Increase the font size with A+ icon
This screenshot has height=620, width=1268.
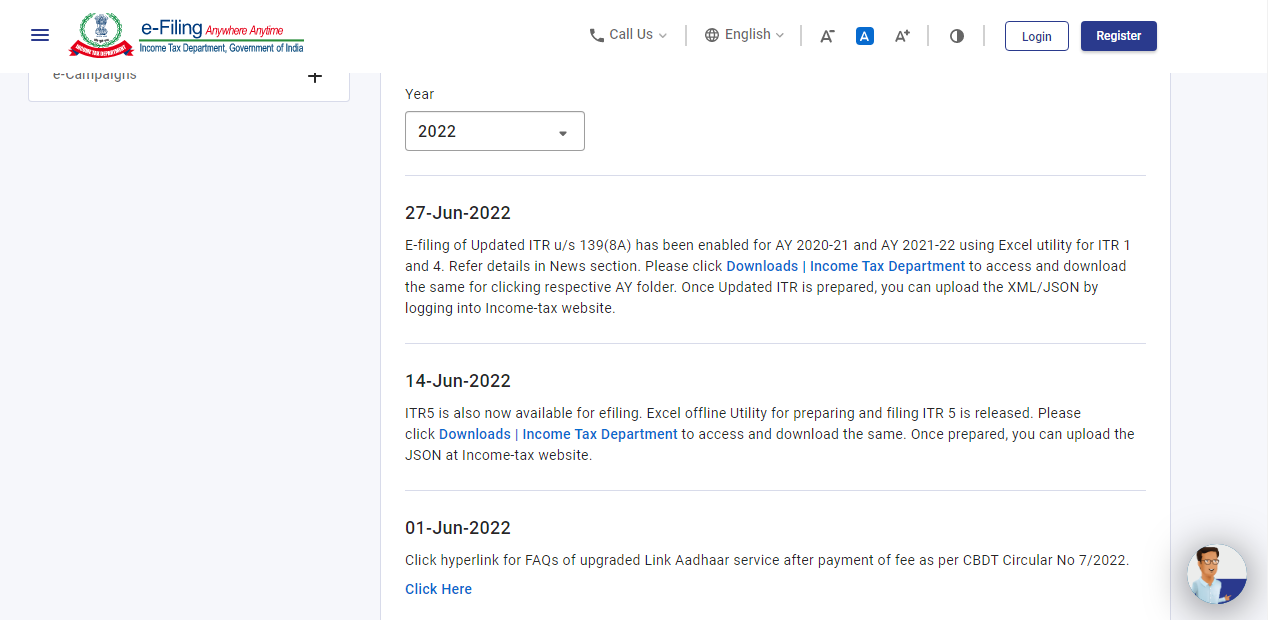(x=902, y=36)
